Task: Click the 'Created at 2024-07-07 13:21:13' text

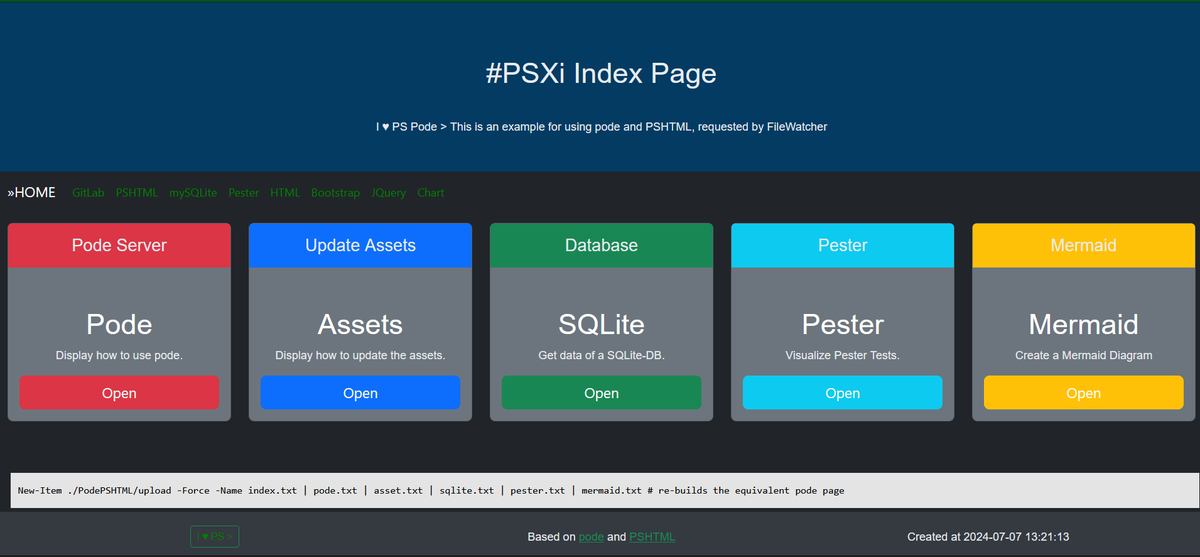Action: [988, 537]
